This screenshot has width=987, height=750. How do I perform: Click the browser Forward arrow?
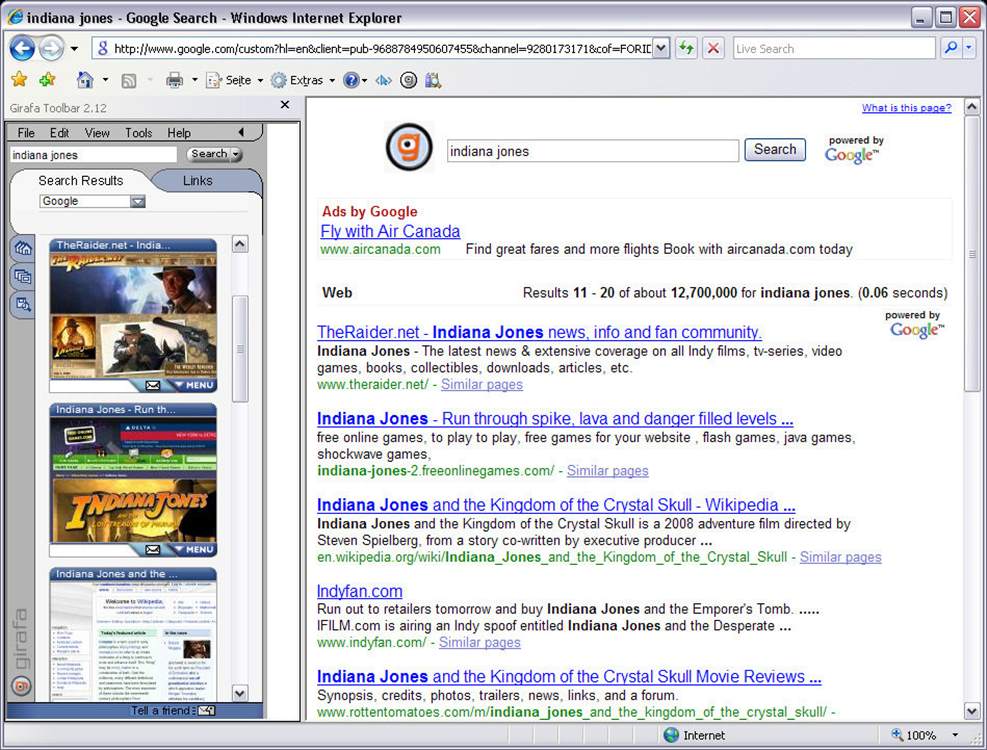[x=52, y=48]
